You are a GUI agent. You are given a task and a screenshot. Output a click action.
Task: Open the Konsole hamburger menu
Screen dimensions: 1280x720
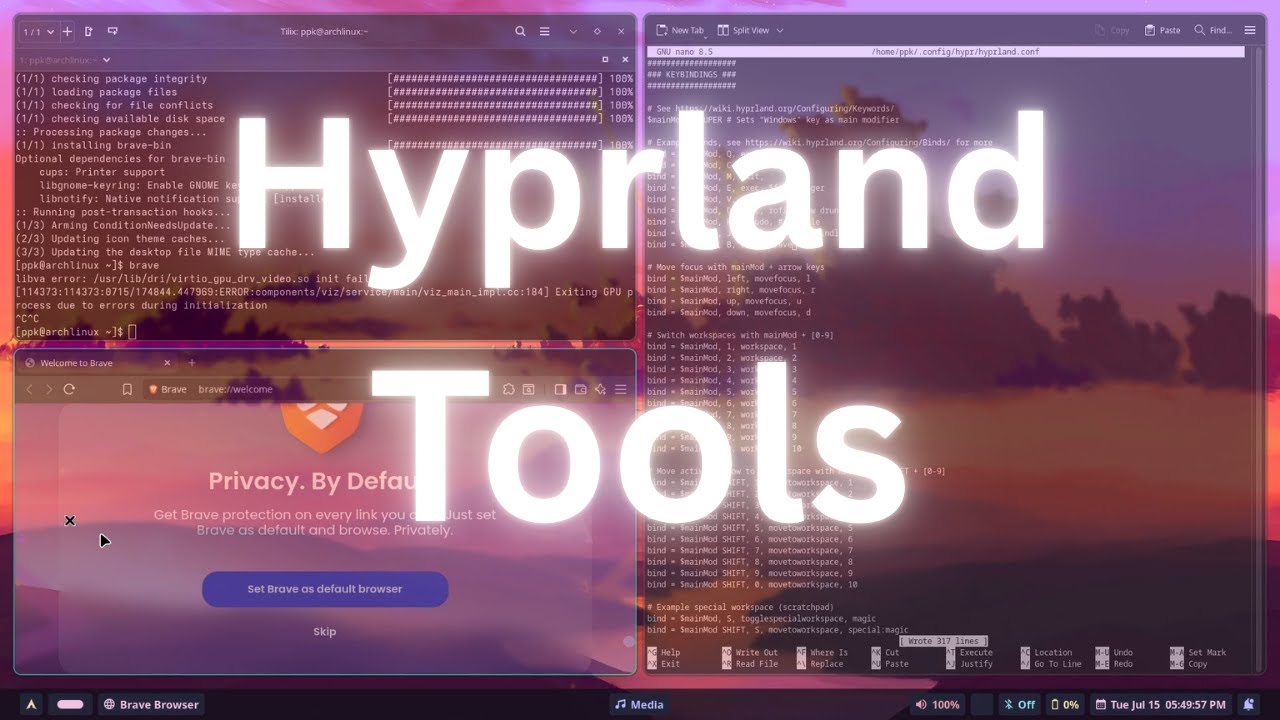pyautogui.click(x=1250, y=30)
